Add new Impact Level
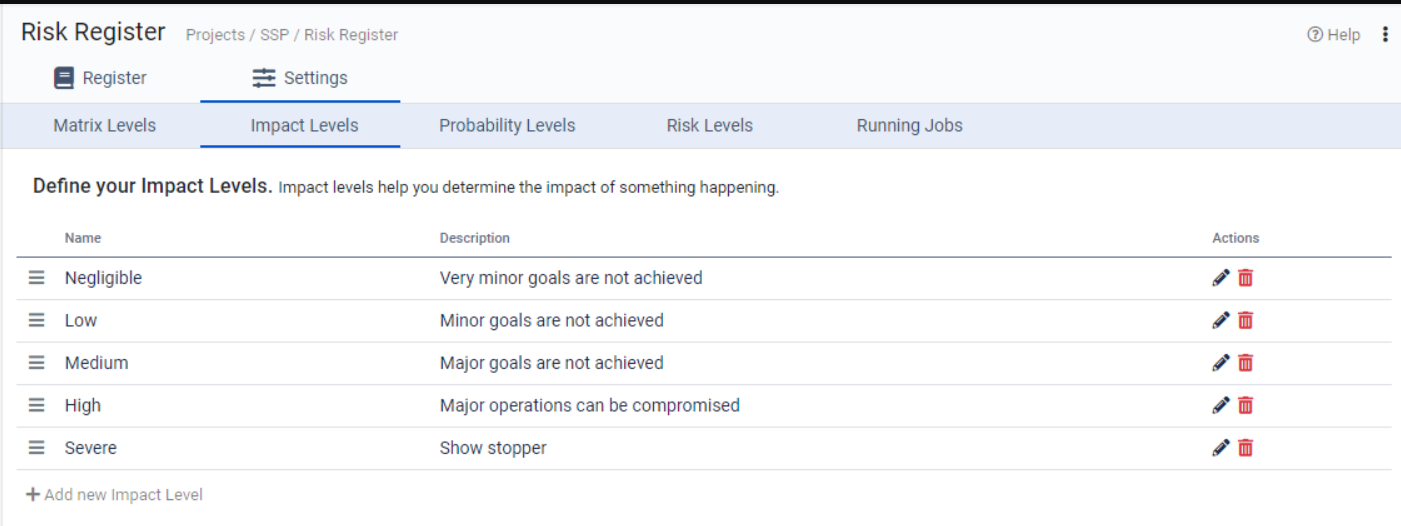The image size is (1401, 526). [115, 495]
